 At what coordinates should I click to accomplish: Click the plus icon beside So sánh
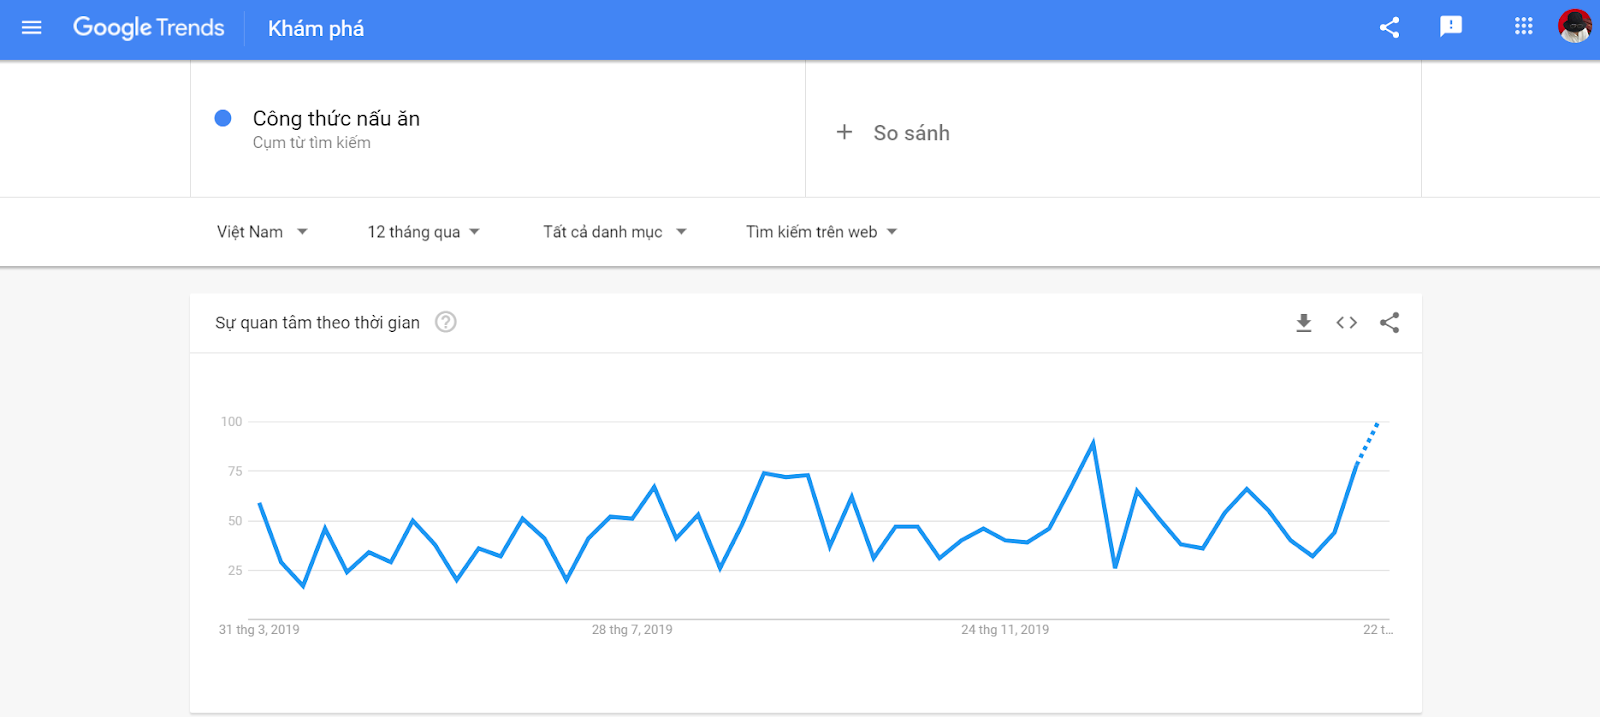[x=845, y=132]
